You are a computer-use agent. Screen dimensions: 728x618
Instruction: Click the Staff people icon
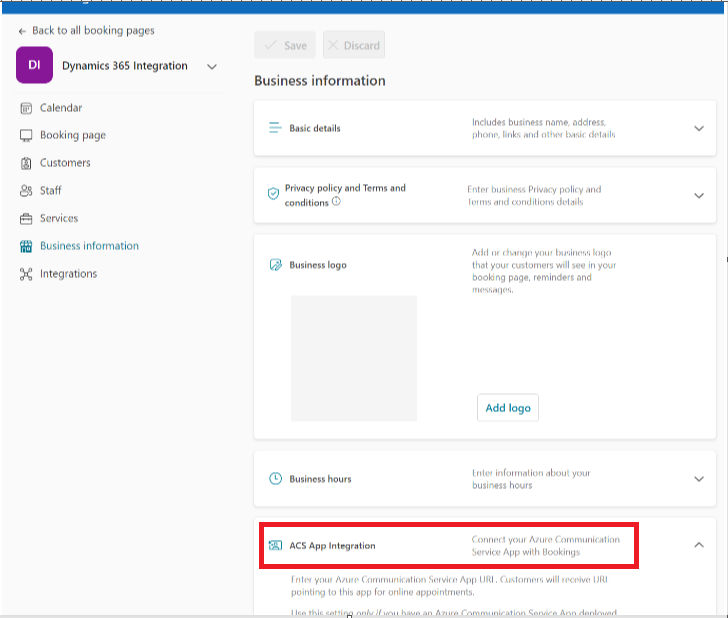click(26, 191)
